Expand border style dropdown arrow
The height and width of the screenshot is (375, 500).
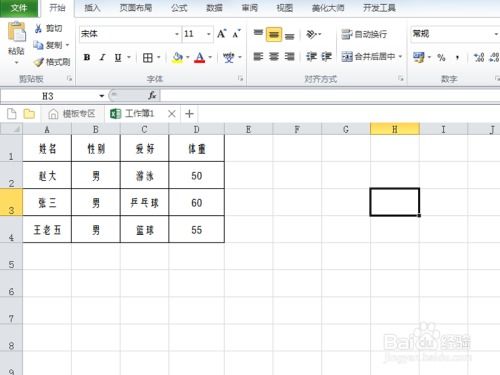point(159,58)
